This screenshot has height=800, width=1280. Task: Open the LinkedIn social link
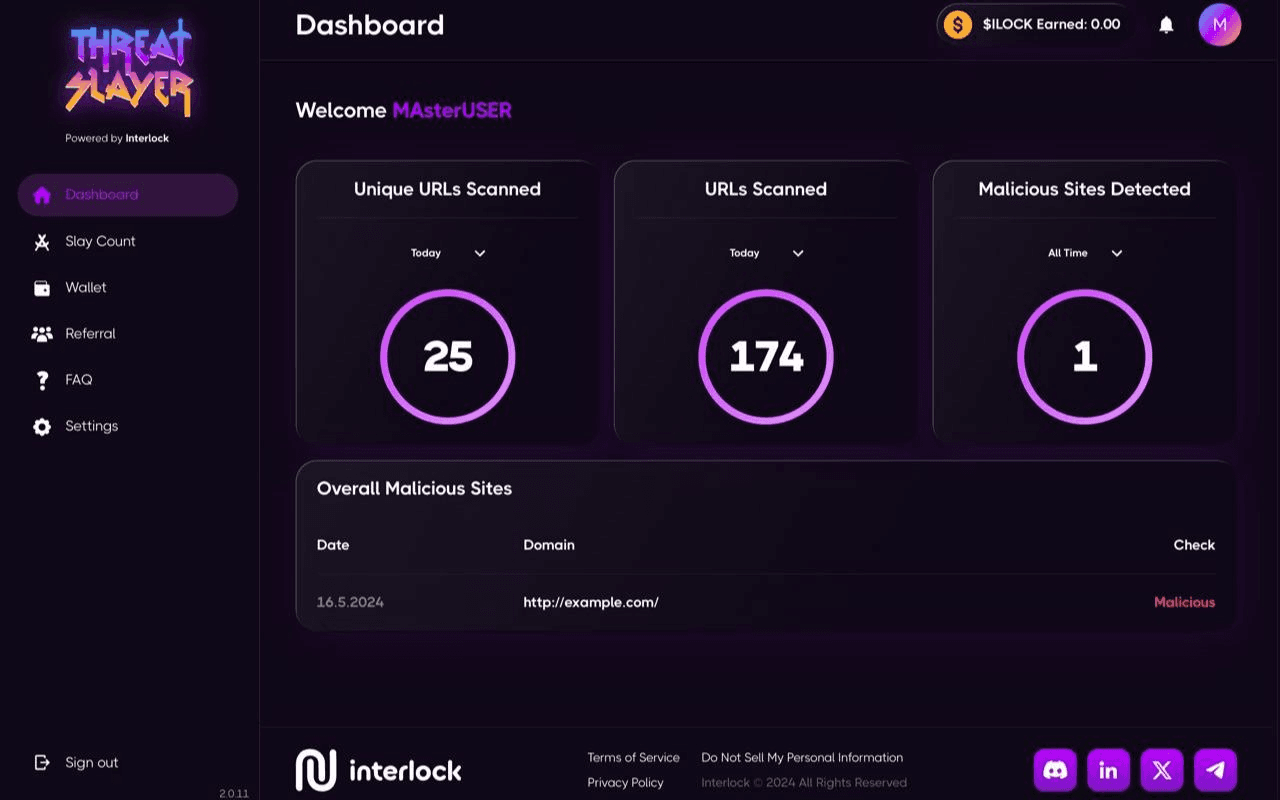pos(1108,770)
